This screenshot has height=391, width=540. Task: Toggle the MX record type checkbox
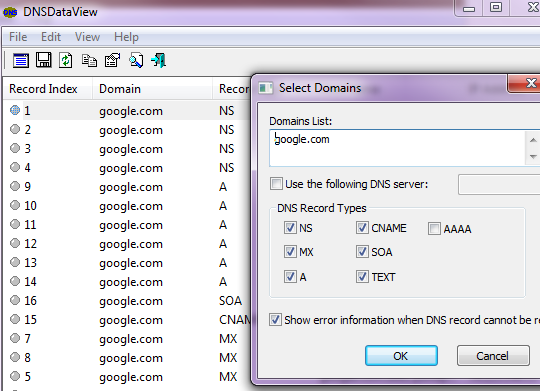tap(290, 252)
